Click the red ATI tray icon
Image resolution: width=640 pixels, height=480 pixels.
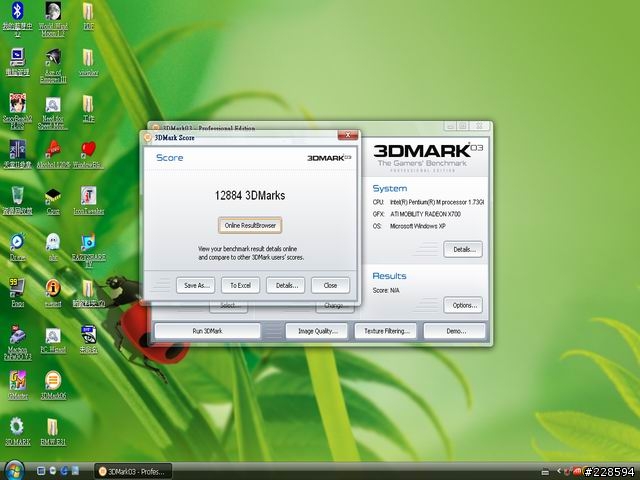pos(577,472)
